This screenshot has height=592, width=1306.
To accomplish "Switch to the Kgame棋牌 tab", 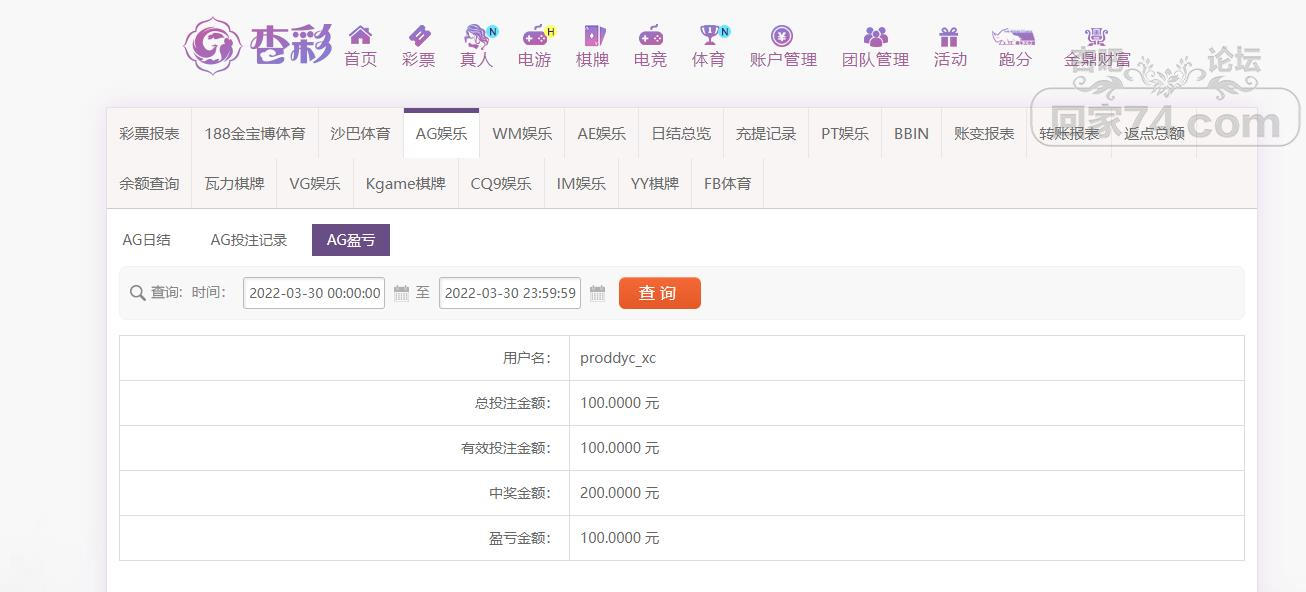I will click(x=406, y=183).
